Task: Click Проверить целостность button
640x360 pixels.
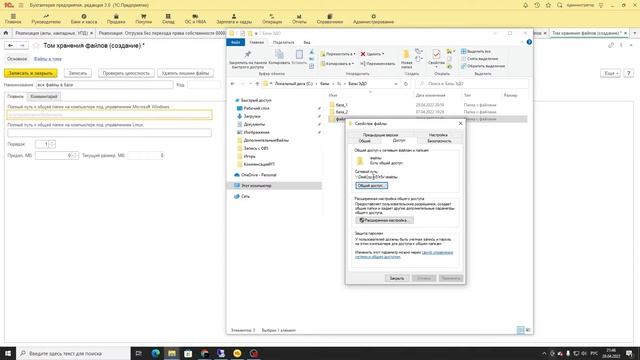Action: pyautogui.click(x=126, y=73)
